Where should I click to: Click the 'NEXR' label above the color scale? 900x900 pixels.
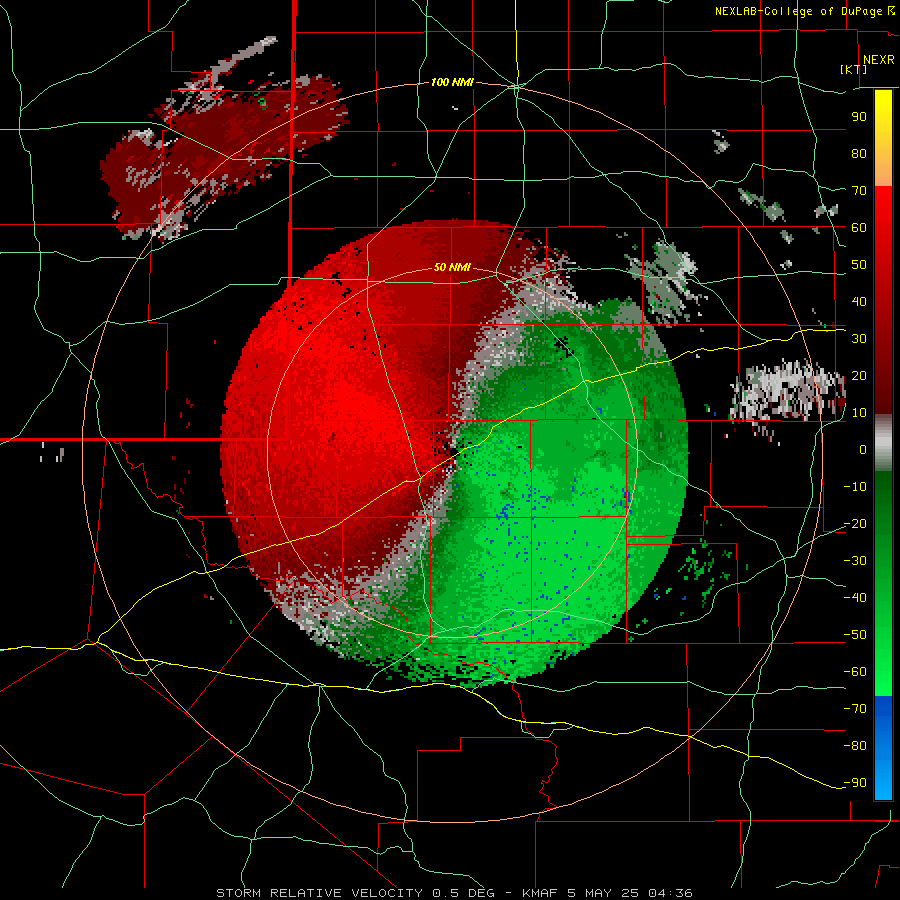coord(879,60)
